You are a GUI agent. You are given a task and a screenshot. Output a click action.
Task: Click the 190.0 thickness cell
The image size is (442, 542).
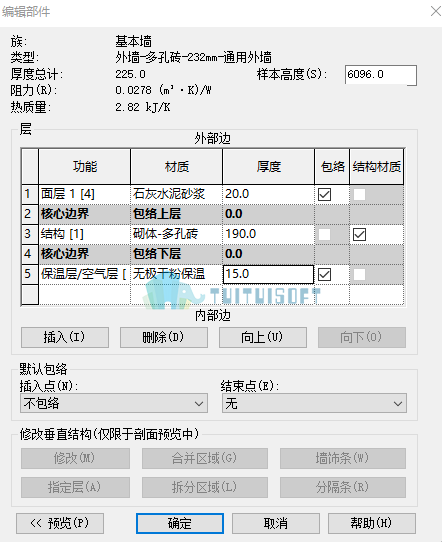point(269,234)
